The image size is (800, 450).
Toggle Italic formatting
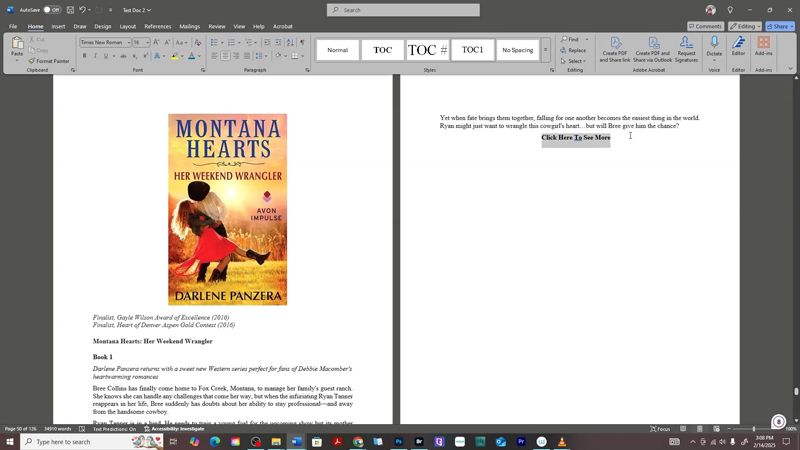[x=95, y=56]
